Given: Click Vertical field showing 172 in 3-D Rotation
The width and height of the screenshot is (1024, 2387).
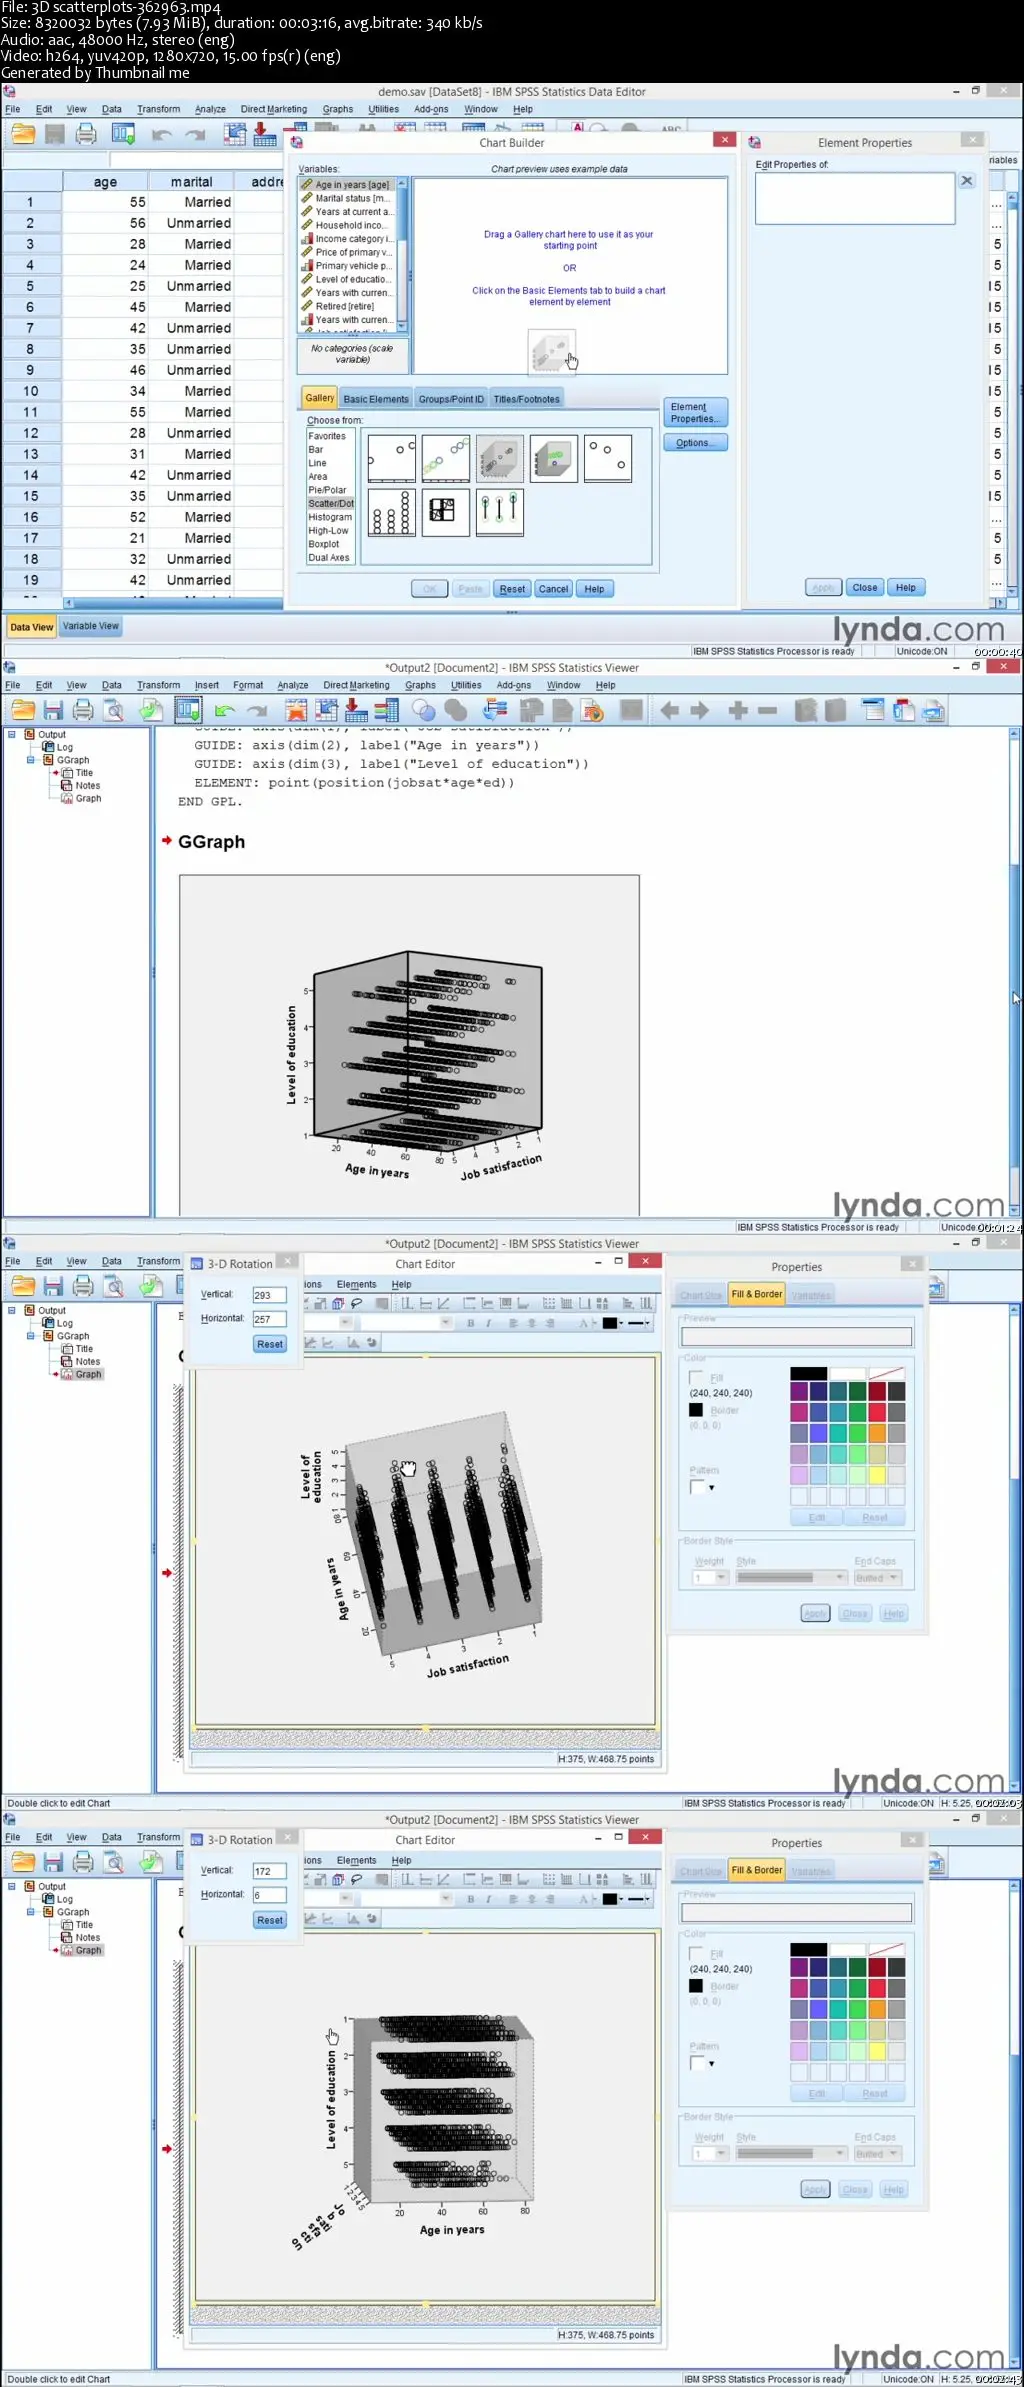Looking at the screenshot, I should point(270,1871).
